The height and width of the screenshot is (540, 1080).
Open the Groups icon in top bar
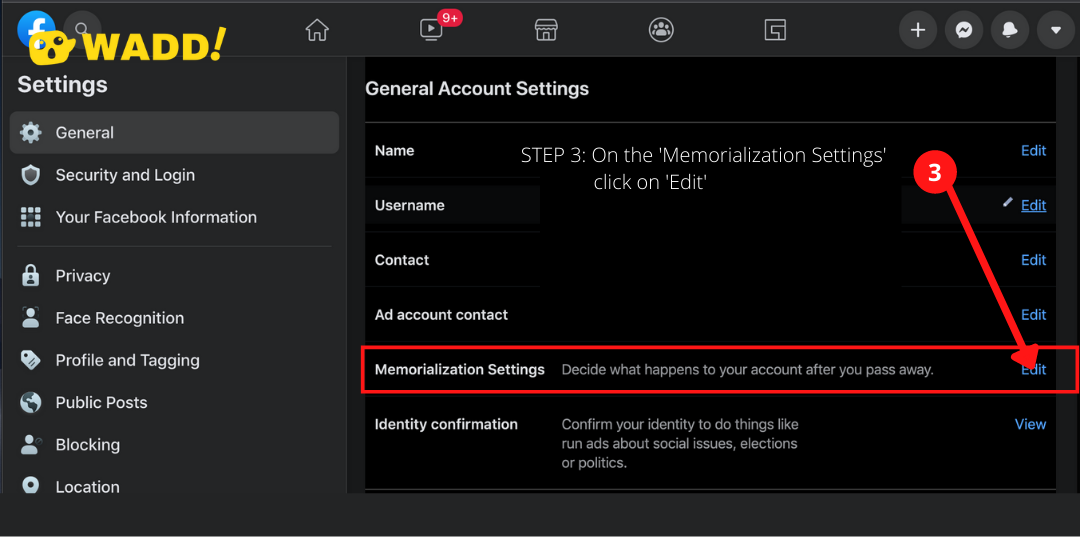[x=661, y=30]
